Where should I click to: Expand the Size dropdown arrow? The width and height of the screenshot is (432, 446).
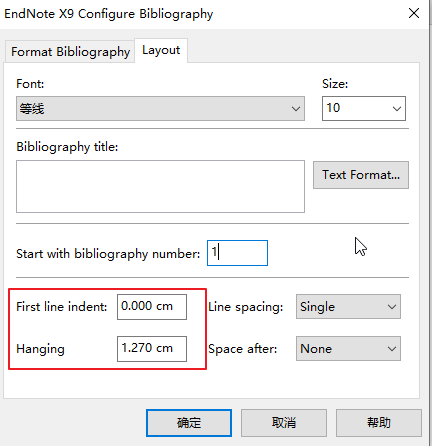(x=396, y=109)
